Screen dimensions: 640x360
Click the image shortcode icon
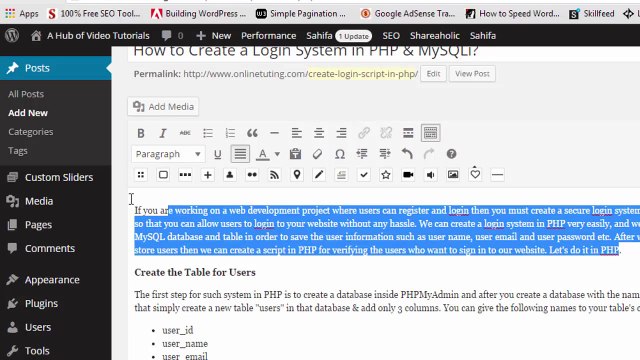(453, 175)
